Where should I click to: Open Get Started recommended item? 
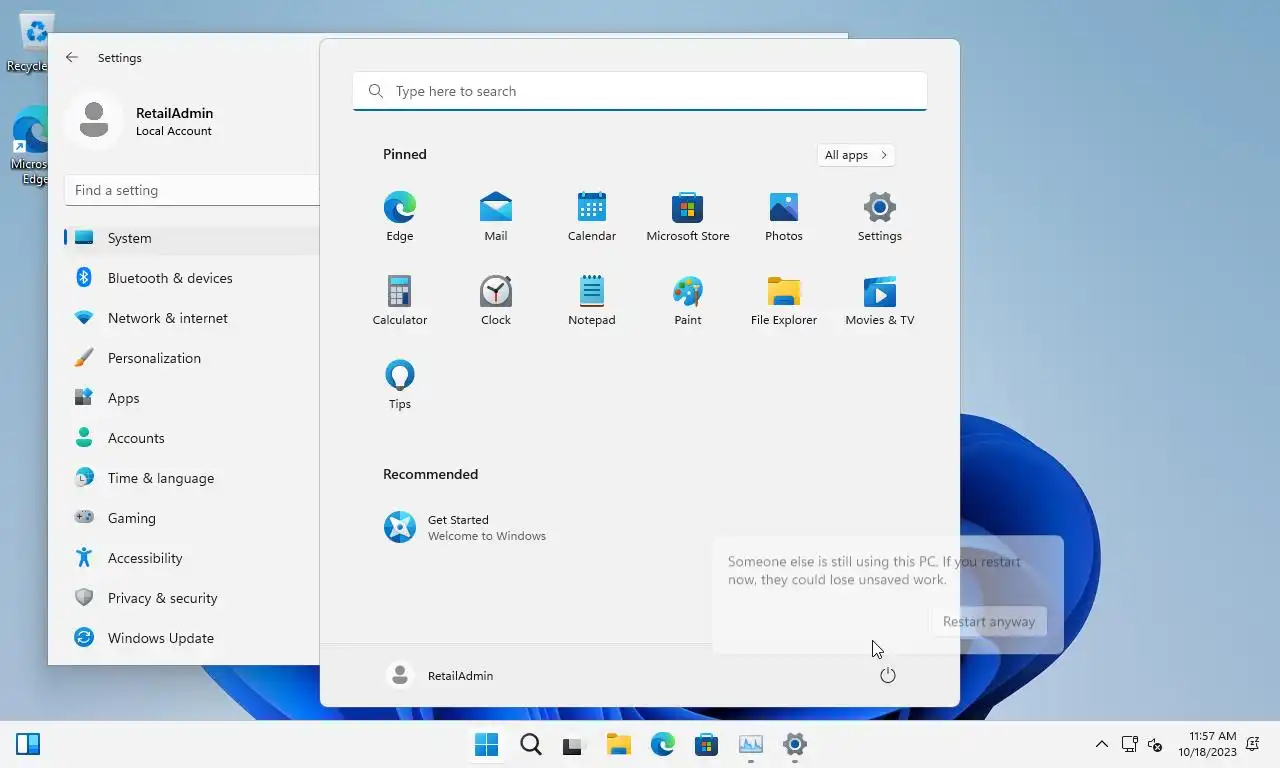coord(465,527)
